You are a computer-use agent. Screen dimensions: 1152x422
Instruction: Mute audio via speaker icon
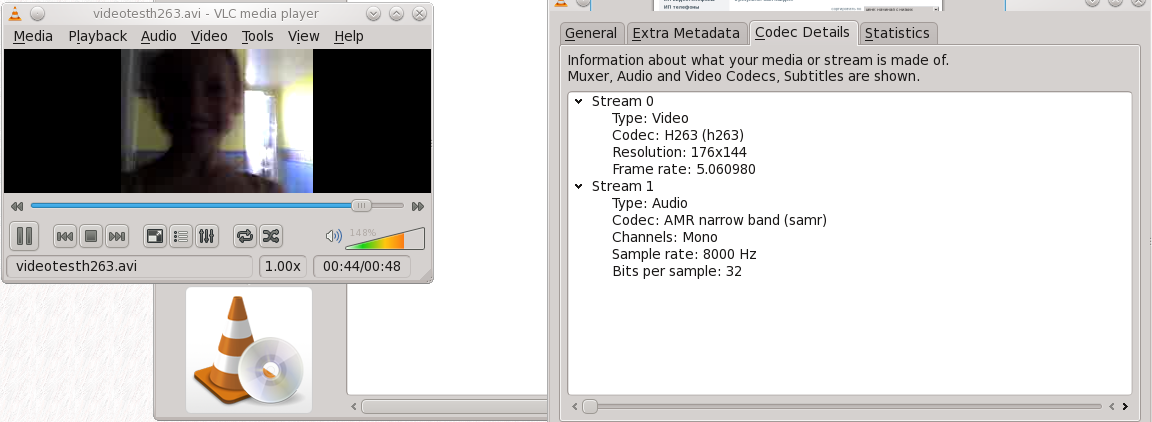tap(333, 237)
